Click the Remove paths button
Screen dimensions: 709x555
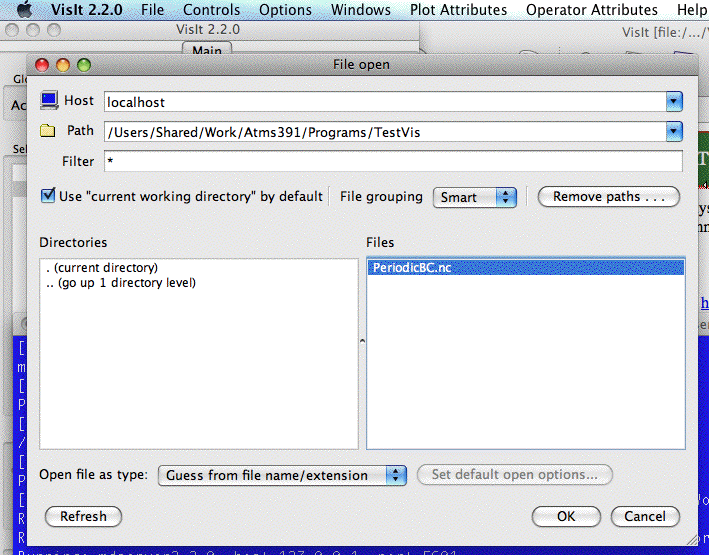pos(608,197)
